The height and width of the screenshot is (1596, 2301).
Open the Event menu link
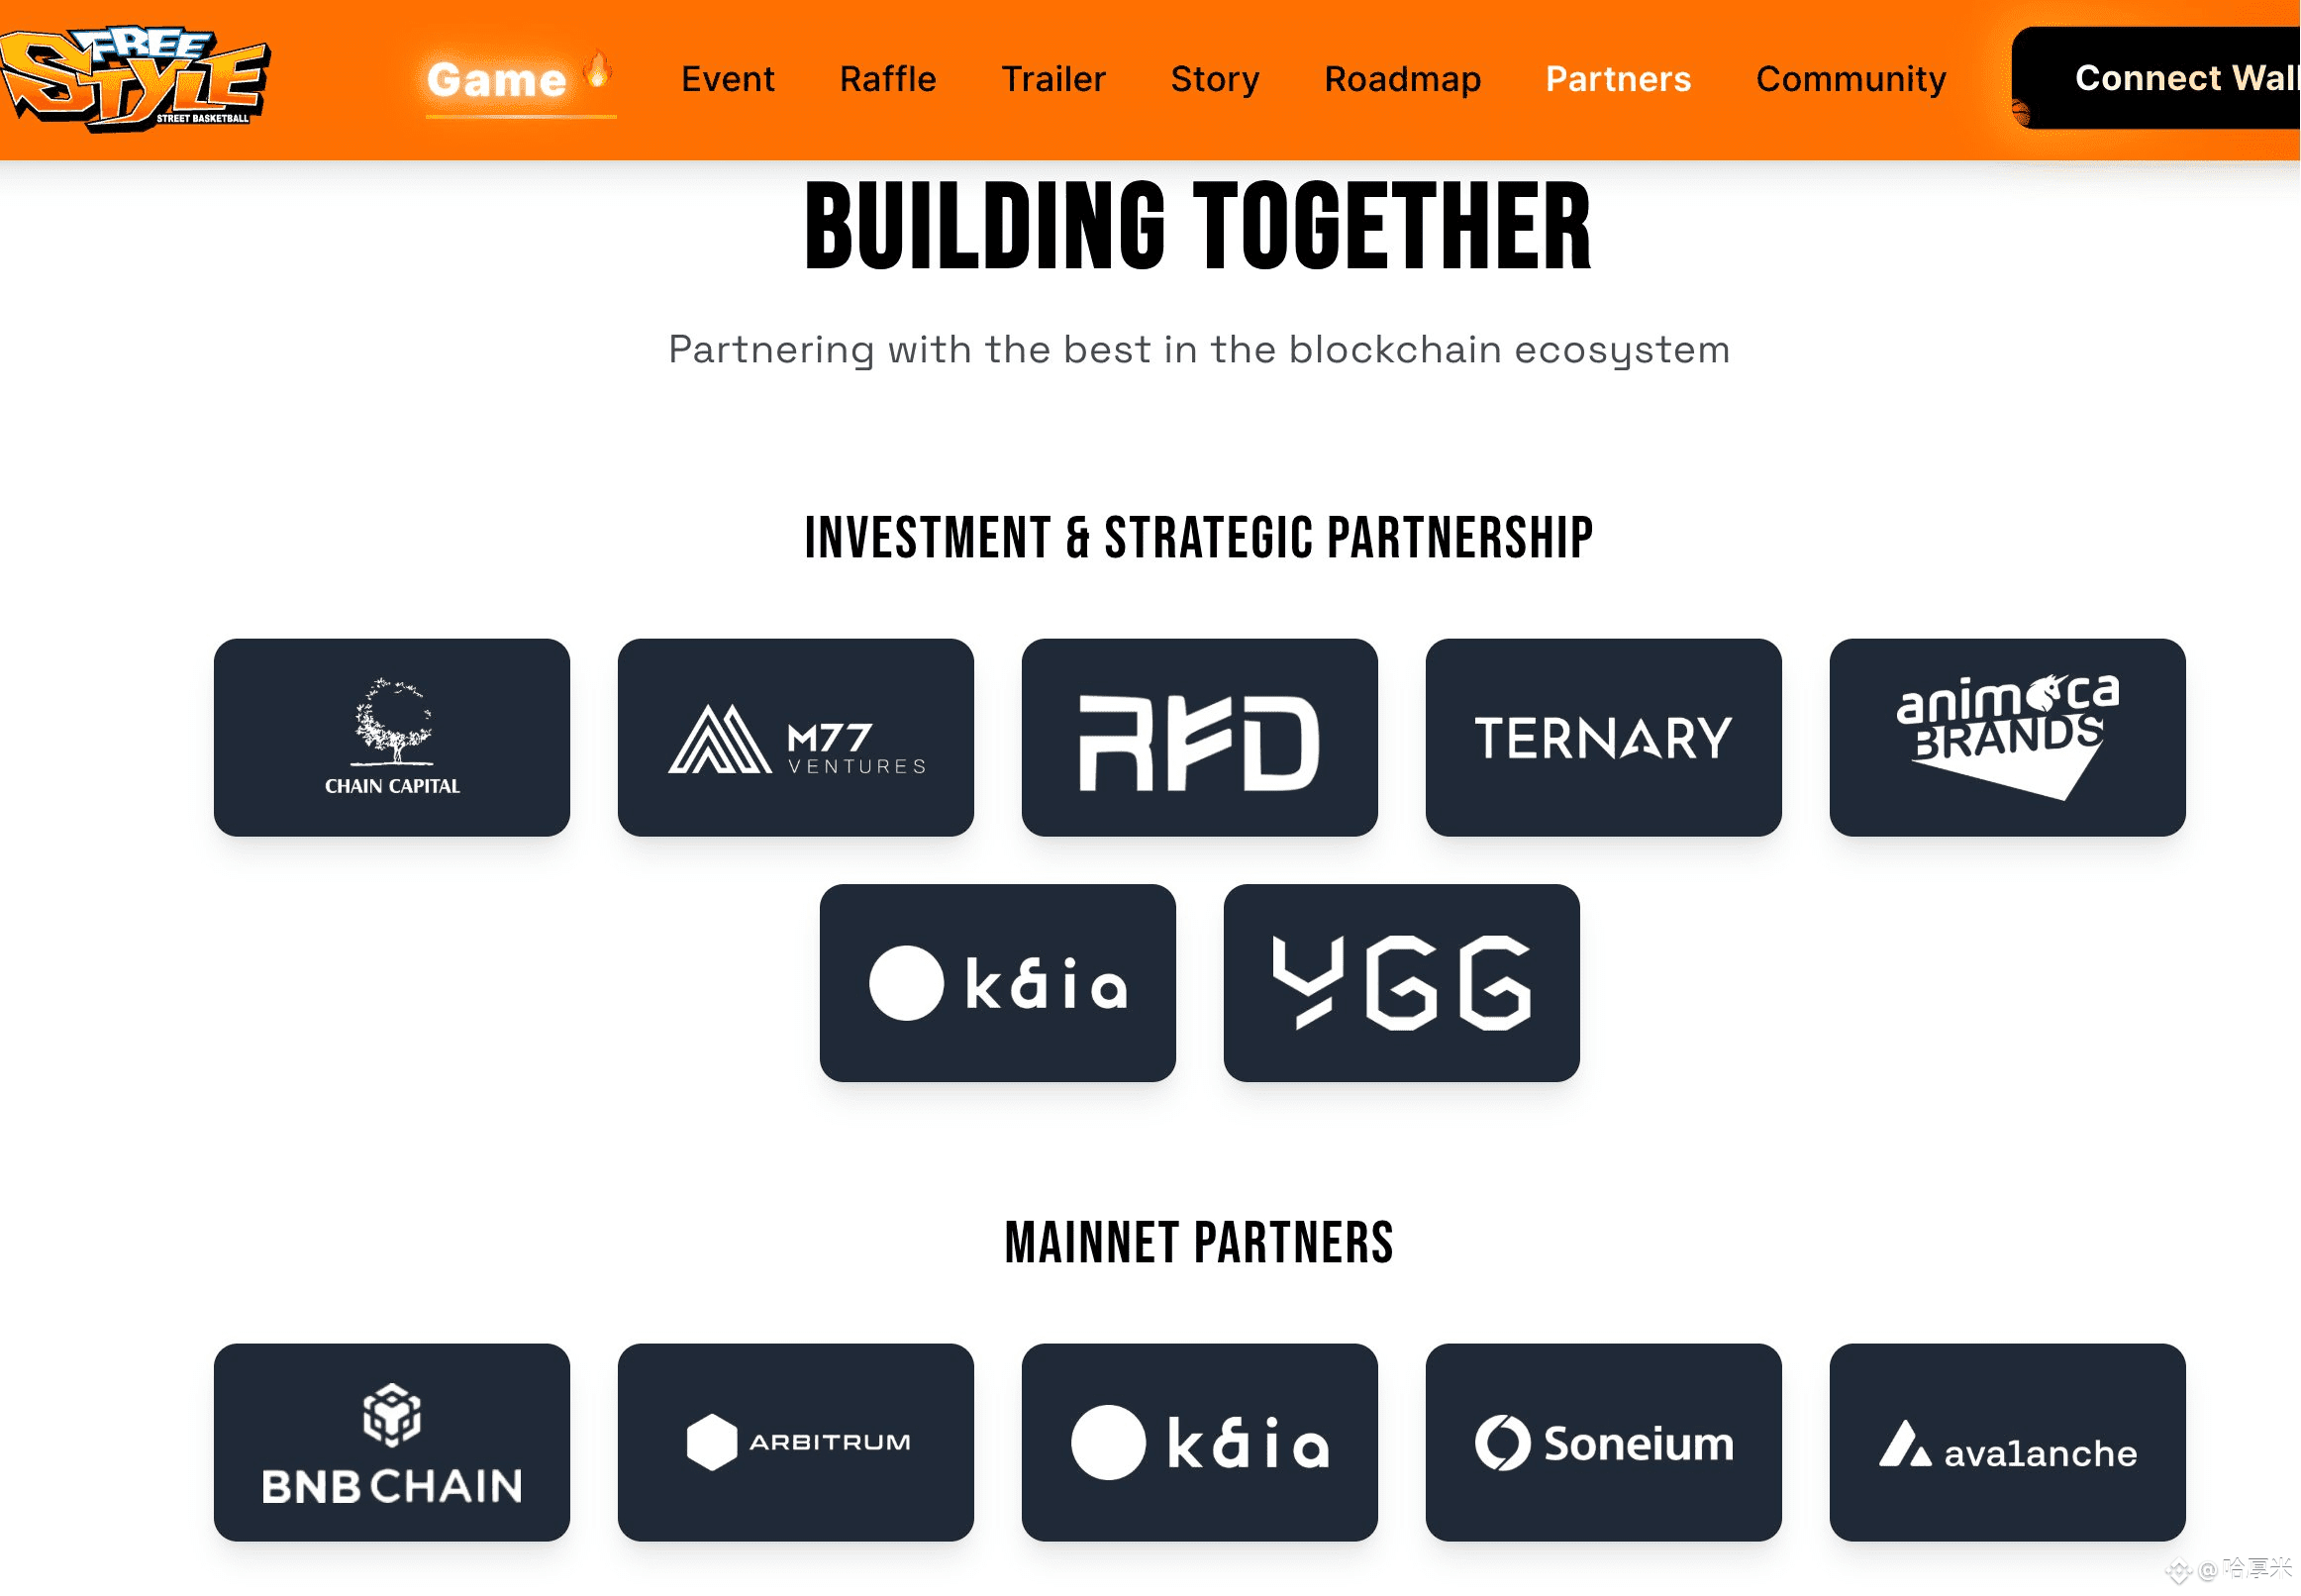coord(728,79)
